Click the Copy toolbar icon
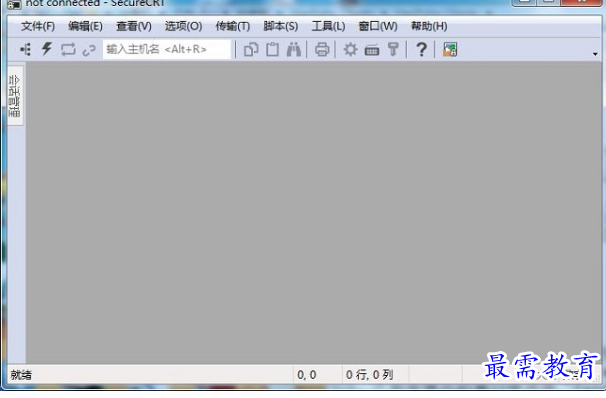 point(251,50)
